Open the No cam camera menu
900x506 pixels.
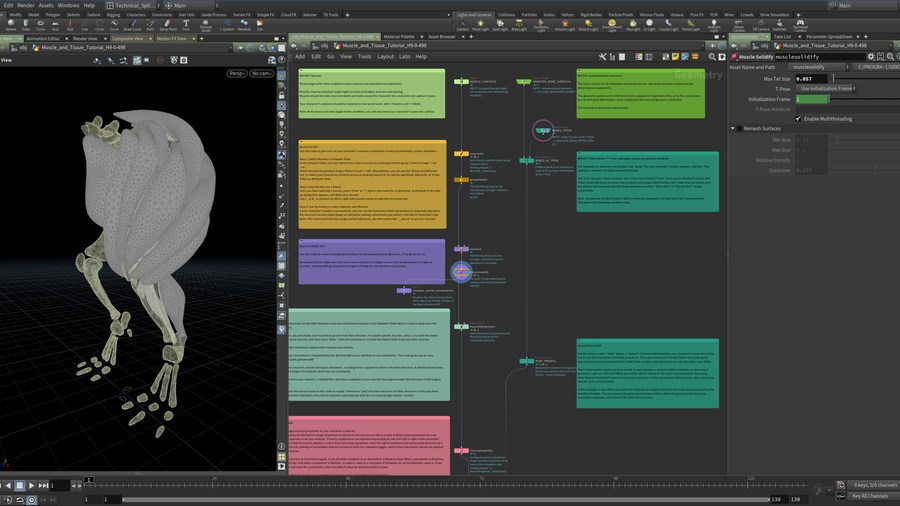[x=262, y=73]
